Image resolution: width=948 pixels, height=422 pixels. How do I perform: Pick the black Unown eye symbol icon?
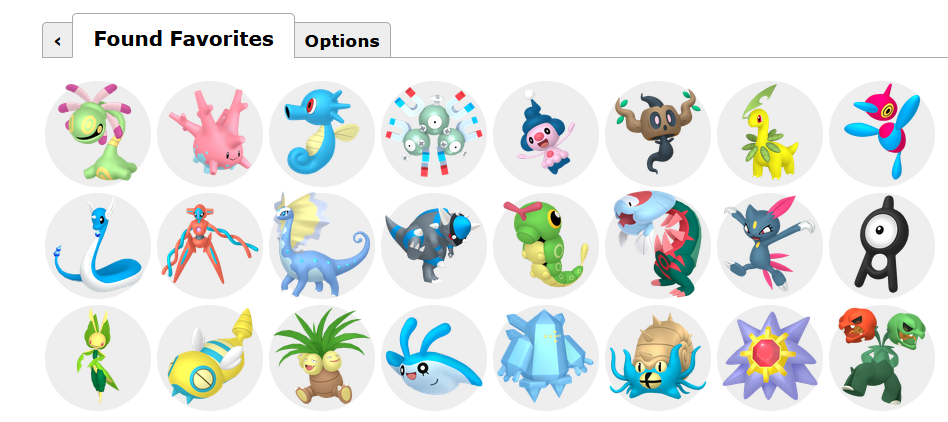(881, 245)
